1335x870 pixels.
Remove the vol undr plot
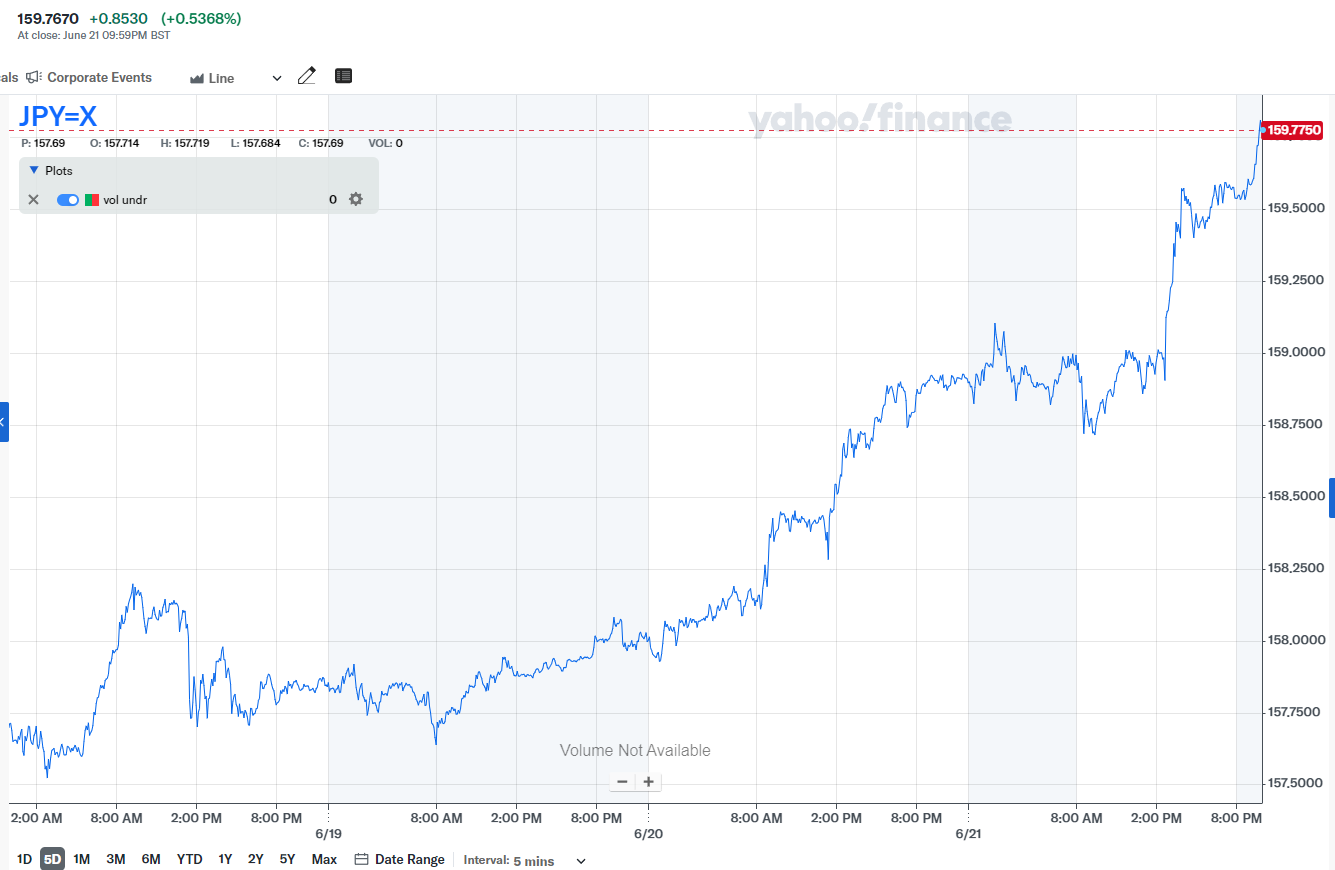(x=33, y=200)
